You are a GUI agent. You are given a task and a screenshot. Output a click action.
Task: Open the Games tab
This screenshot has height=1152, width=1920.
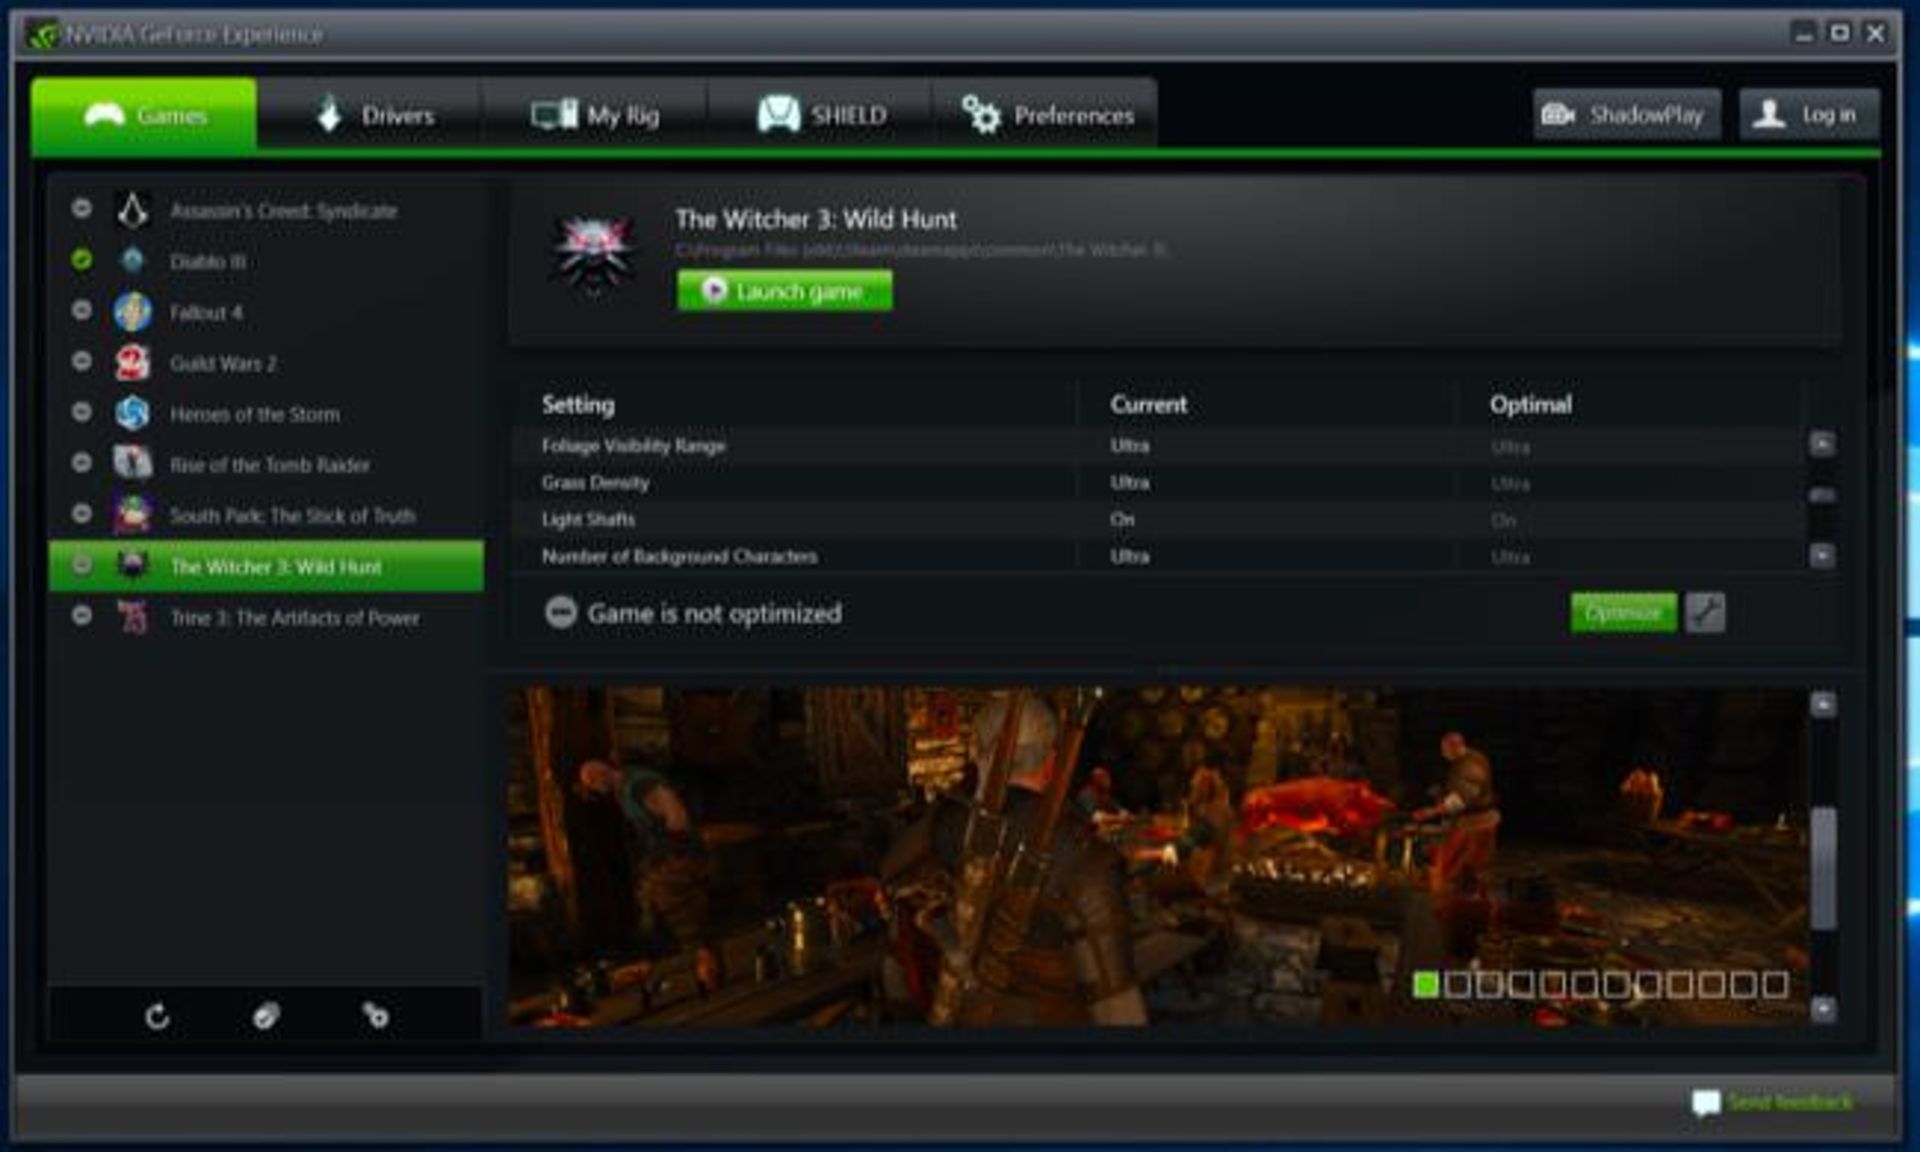(x=144, y=116)
